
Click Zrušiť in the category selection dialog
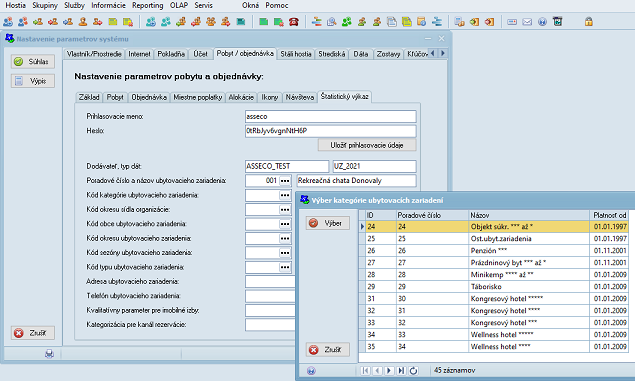(x=328, y=349)
